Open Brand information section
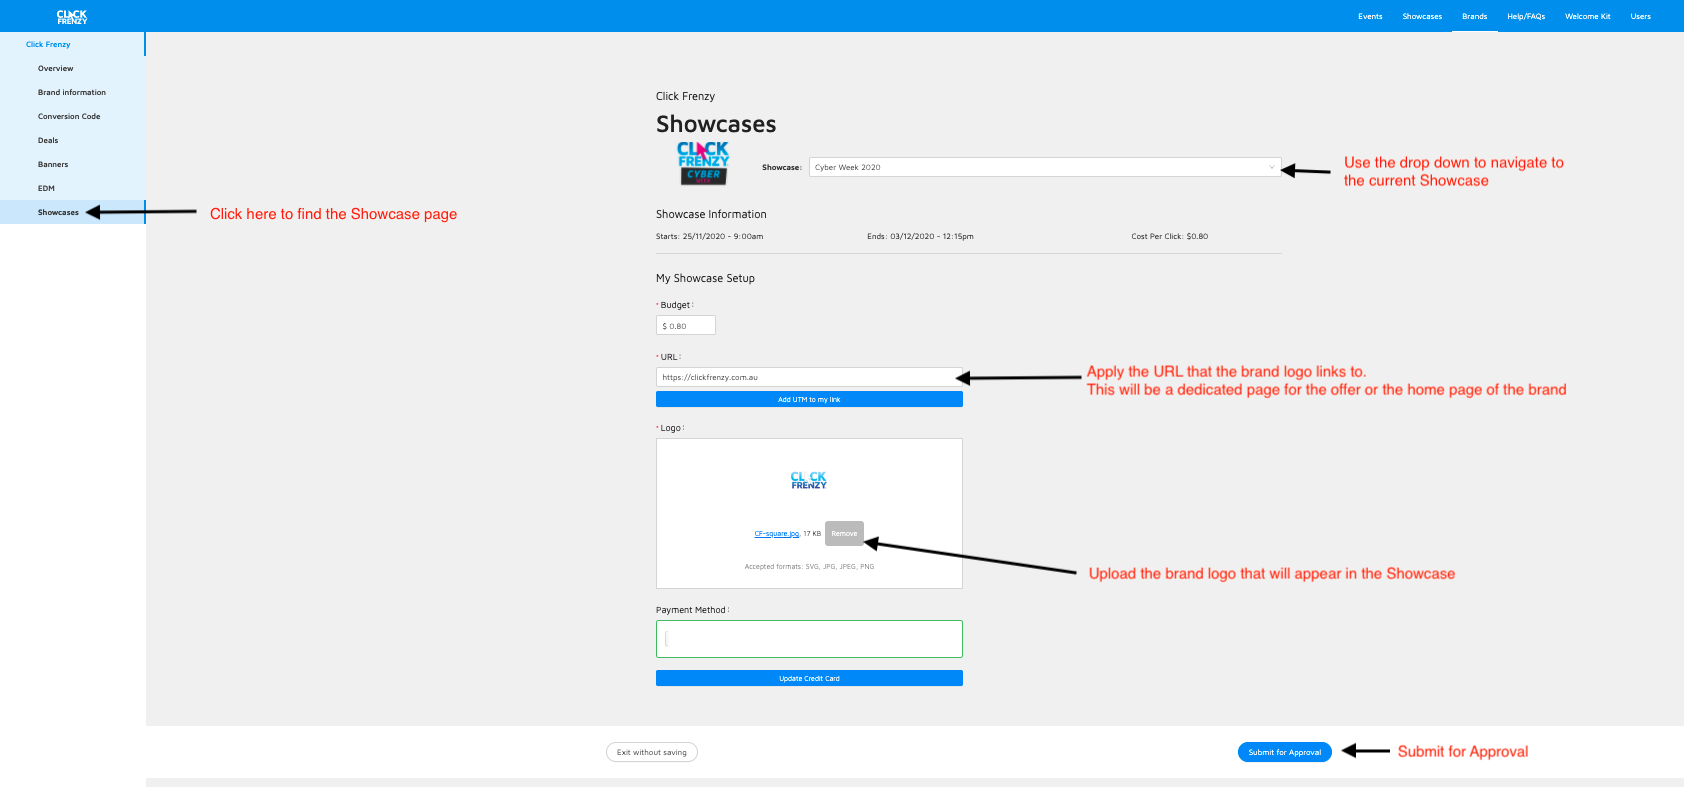The height and width of the screenshot is (787, 1684). [72, 92]
